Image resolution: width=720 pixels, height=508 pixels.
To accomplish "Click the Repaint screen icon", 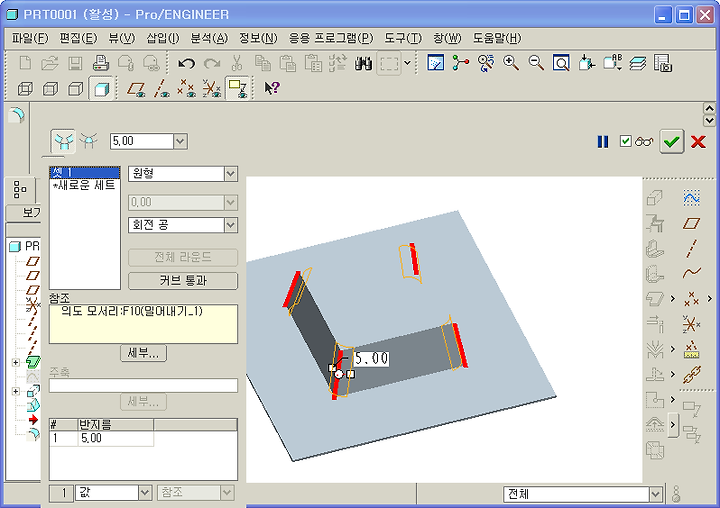I will tap(435, 63).
